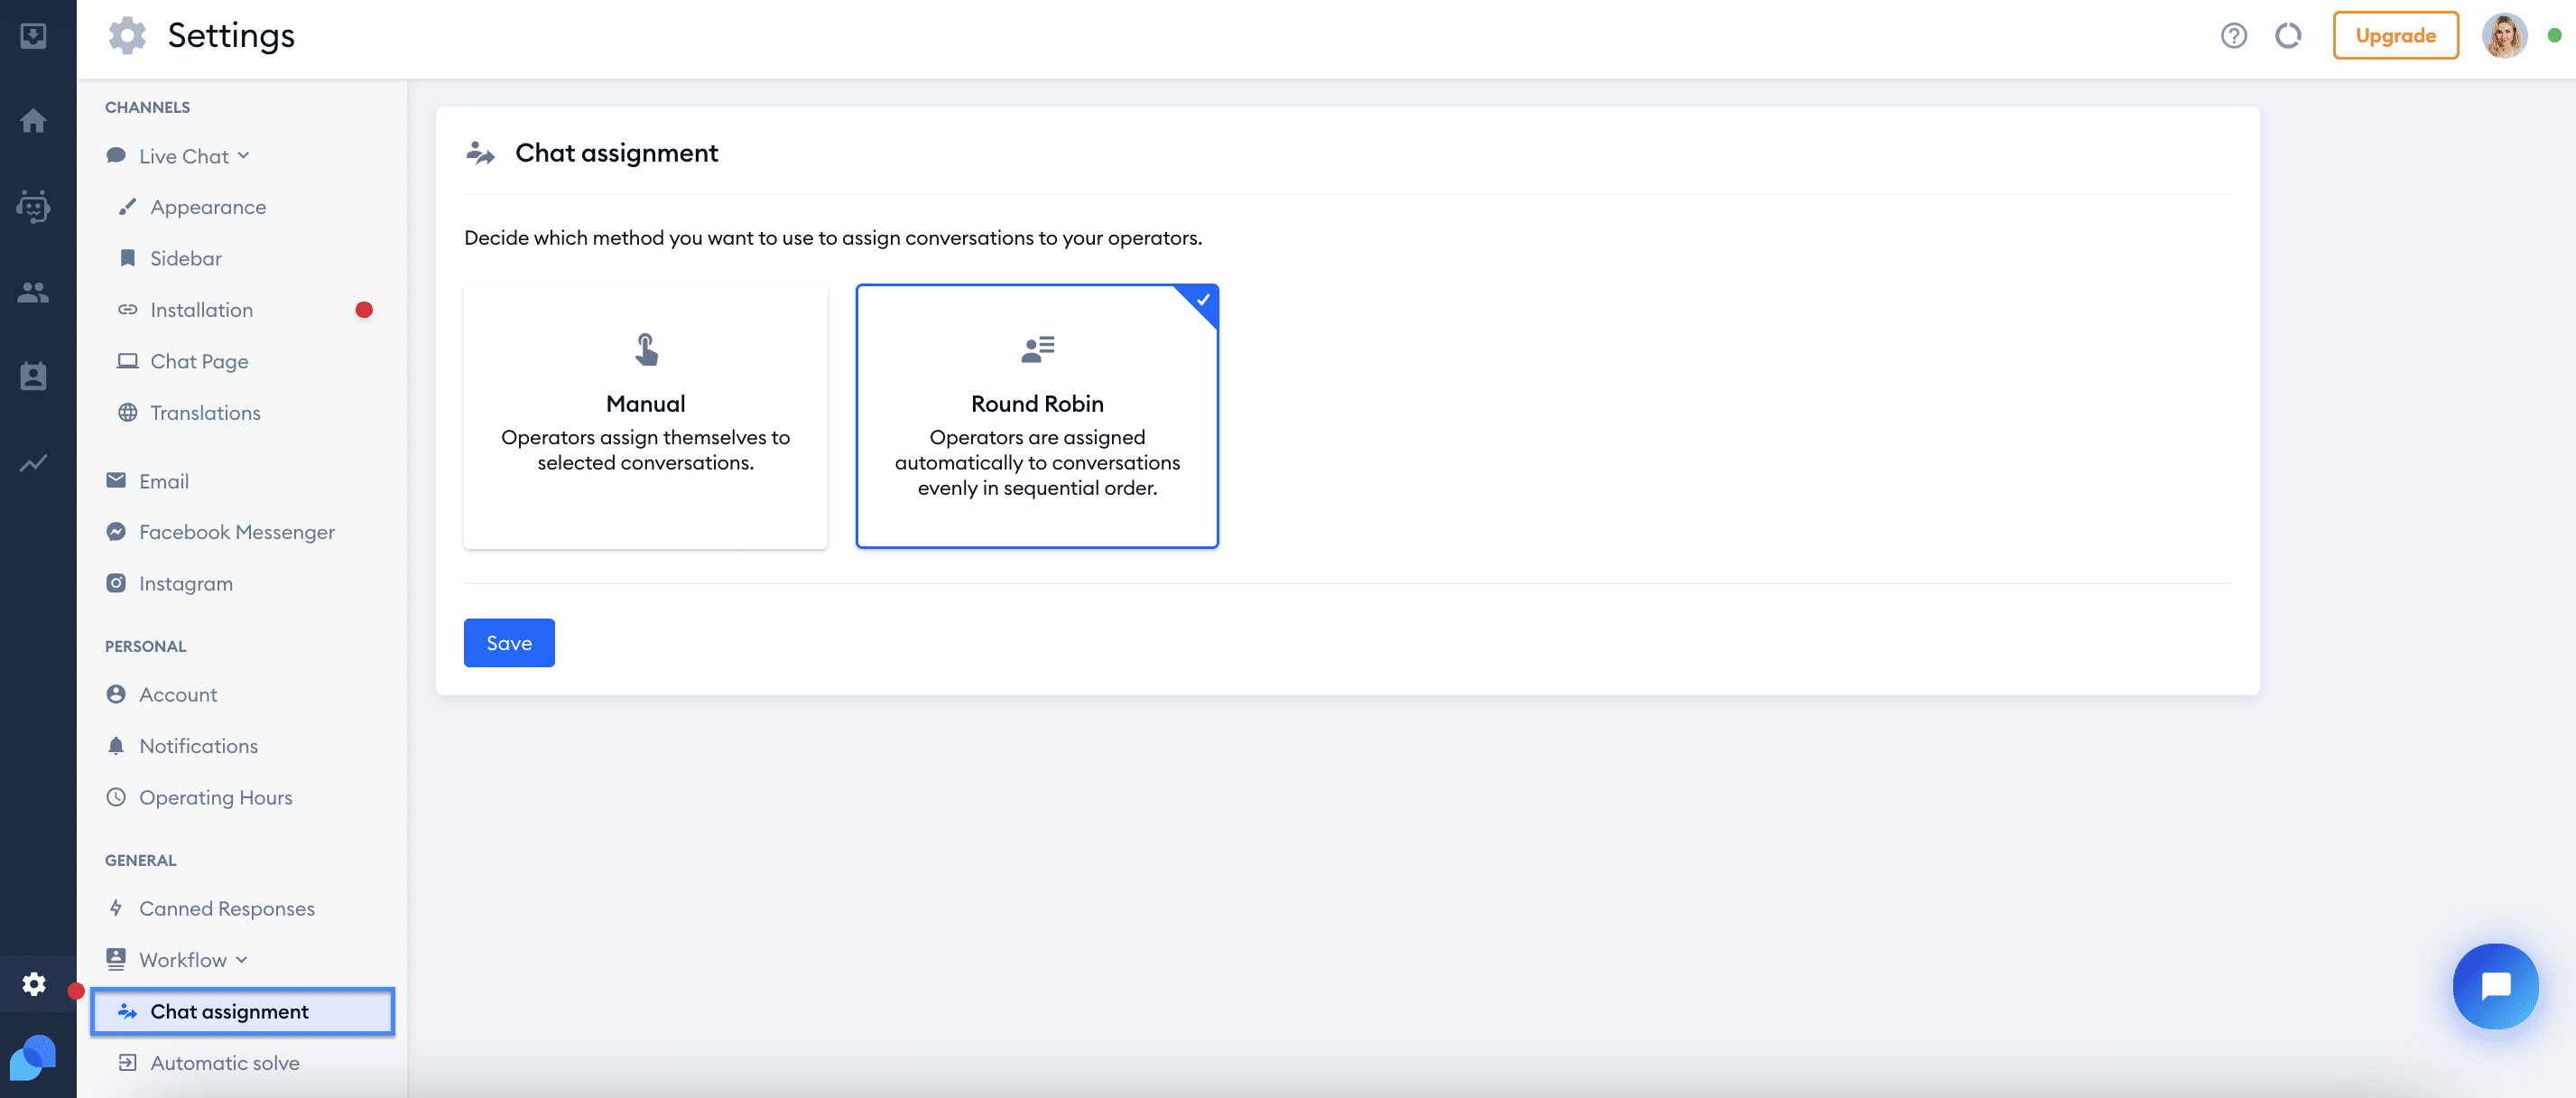Click the green online status dot
The image size is (2576, 1098).
(x=2553, y=36)
